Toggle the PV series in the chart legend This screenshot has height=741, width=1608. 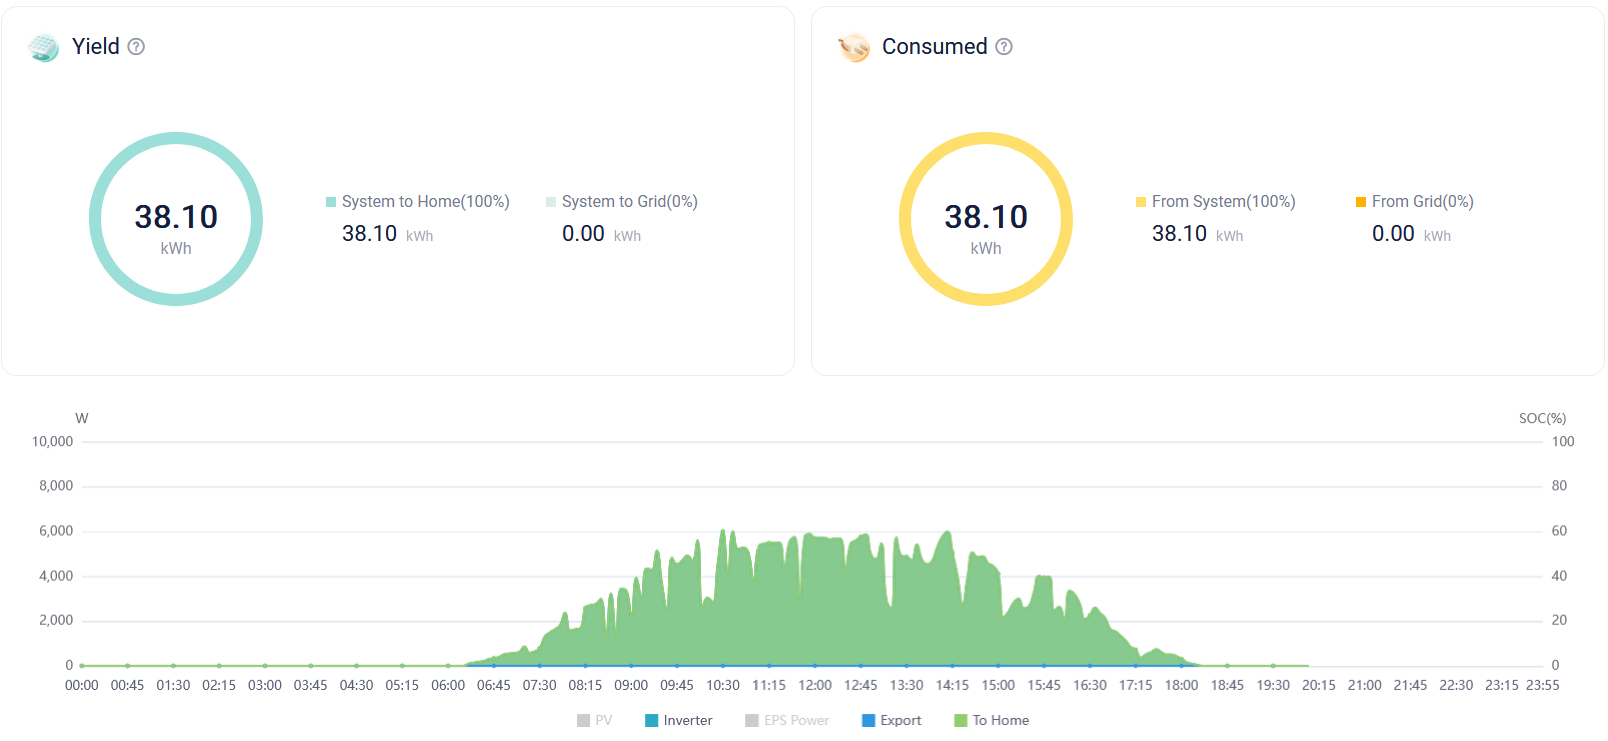pos(594,720)
